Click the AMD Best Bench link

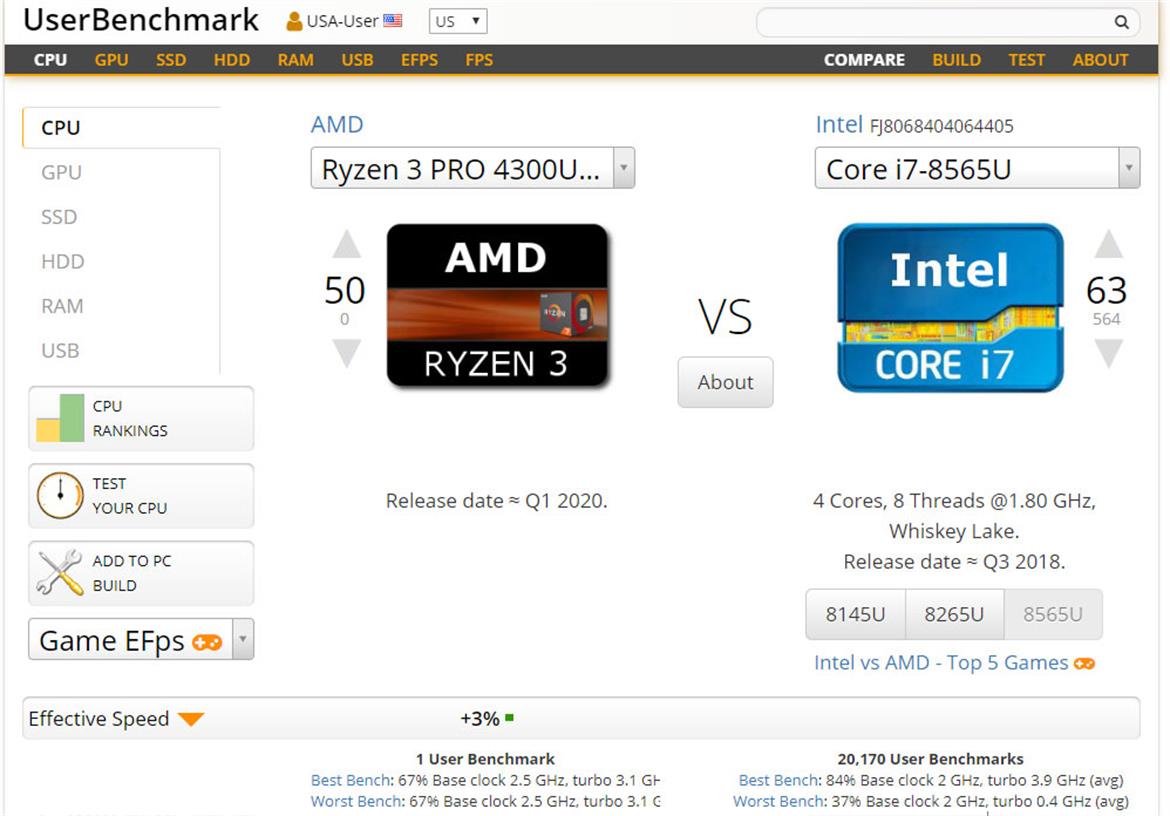351,780
